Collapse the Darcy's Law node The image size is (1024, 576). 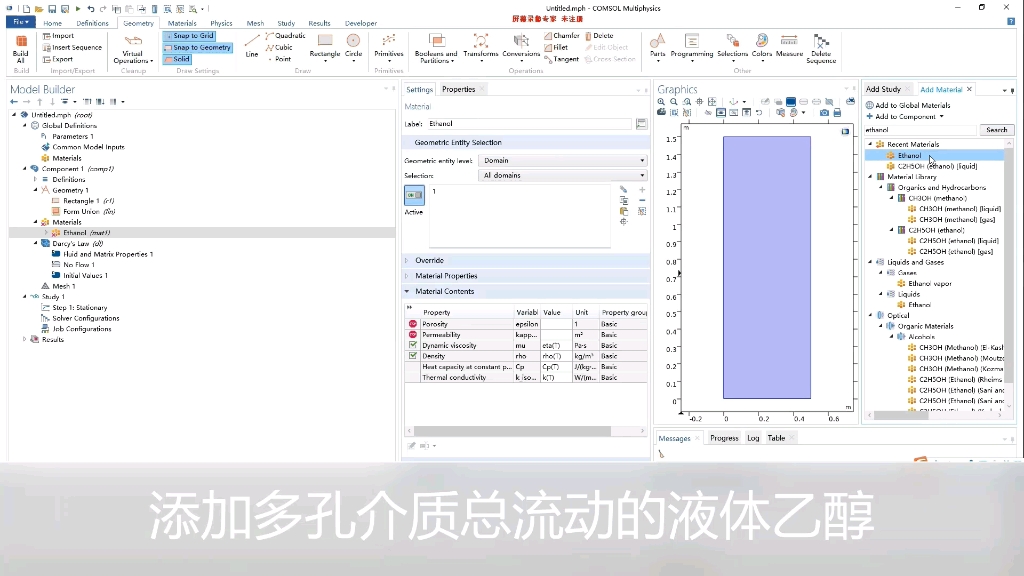[36, 243]
